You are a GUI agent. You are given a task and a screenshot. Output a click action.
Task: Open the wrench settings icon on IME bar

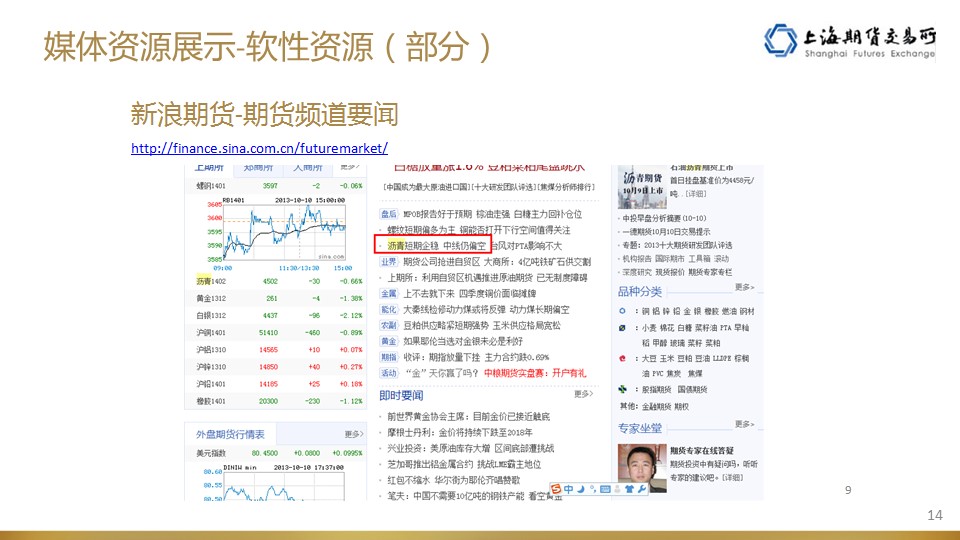[x=642, y=489]
